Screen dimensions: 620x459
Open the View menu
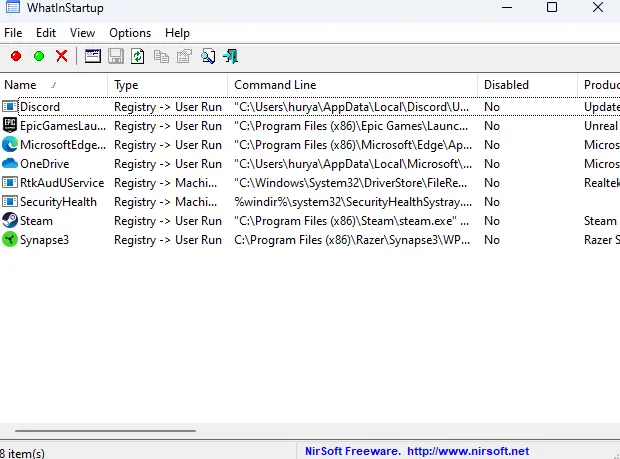(82, 33)
